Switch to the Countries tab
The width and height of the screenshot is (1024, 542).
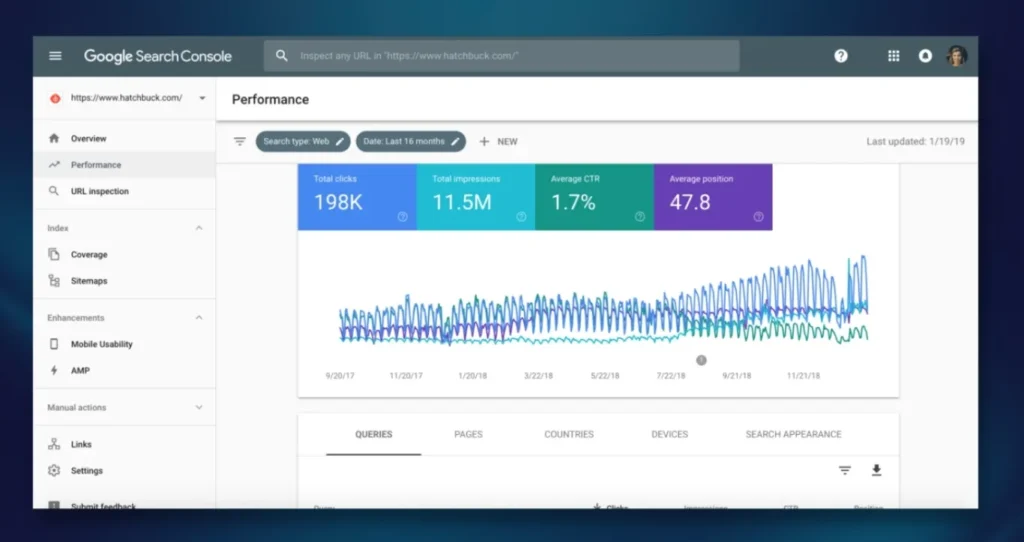tap(568, 435)
